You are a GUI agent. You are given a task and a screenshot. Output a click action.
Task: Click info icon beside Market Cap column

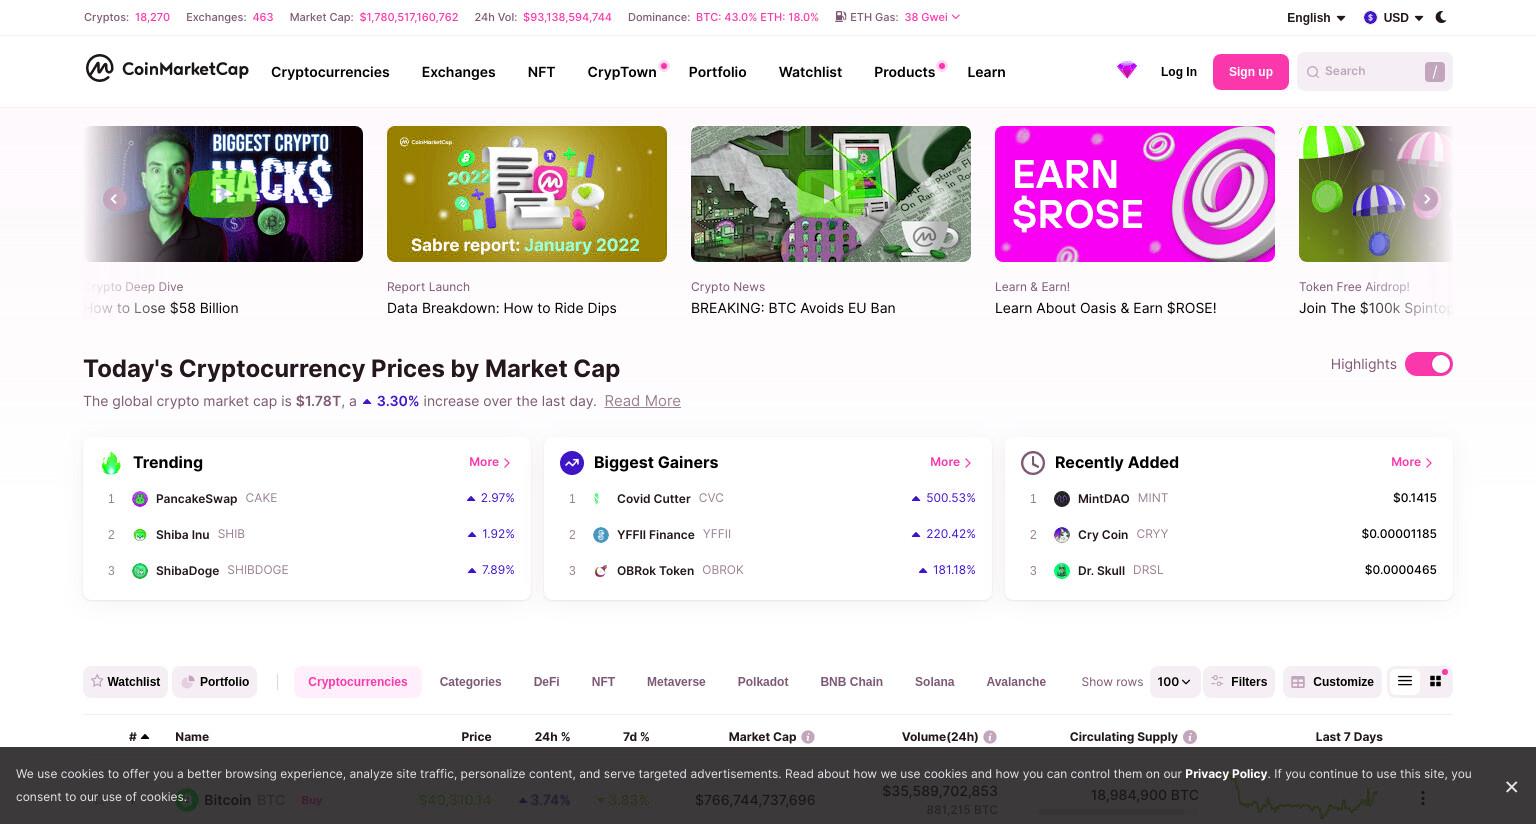click(808, 737)
